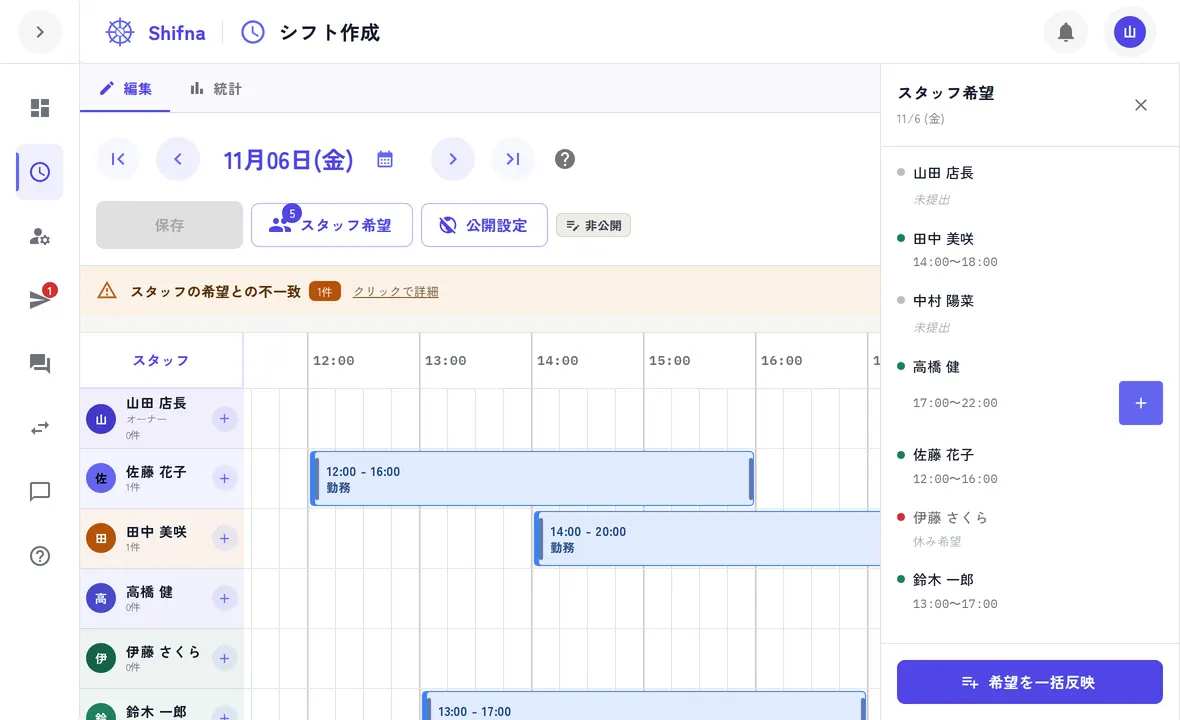Screen dimensions: 1180x720
Task: Click the 田 avatar in the staff column
Action: tap(101, 539)
